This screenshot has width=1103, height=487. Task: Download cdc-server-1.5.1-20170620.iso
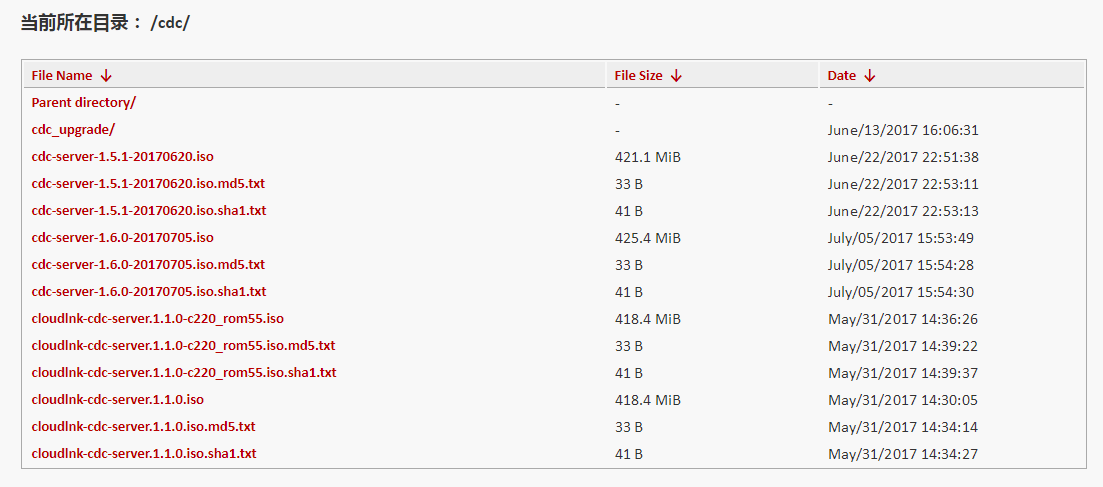coord(122,157)
